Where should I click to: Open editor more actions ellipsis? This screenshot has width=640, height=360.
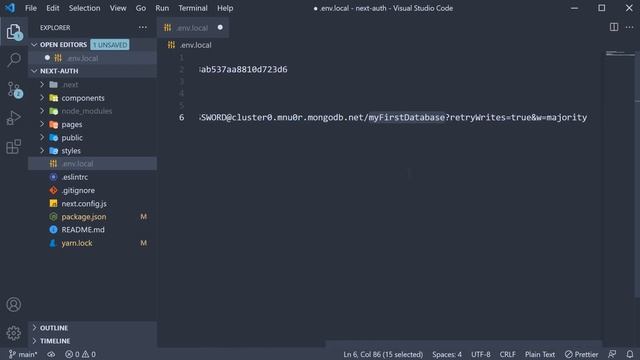click(629, 27)
